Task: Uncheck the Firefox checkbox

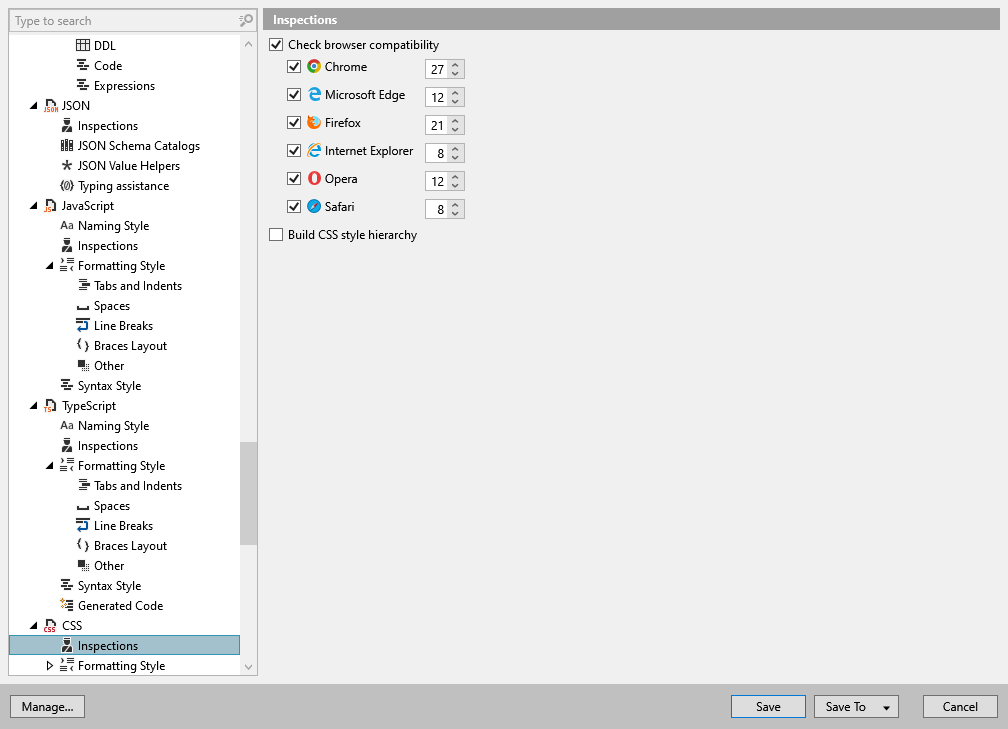Action: click(x=294, y=122)
